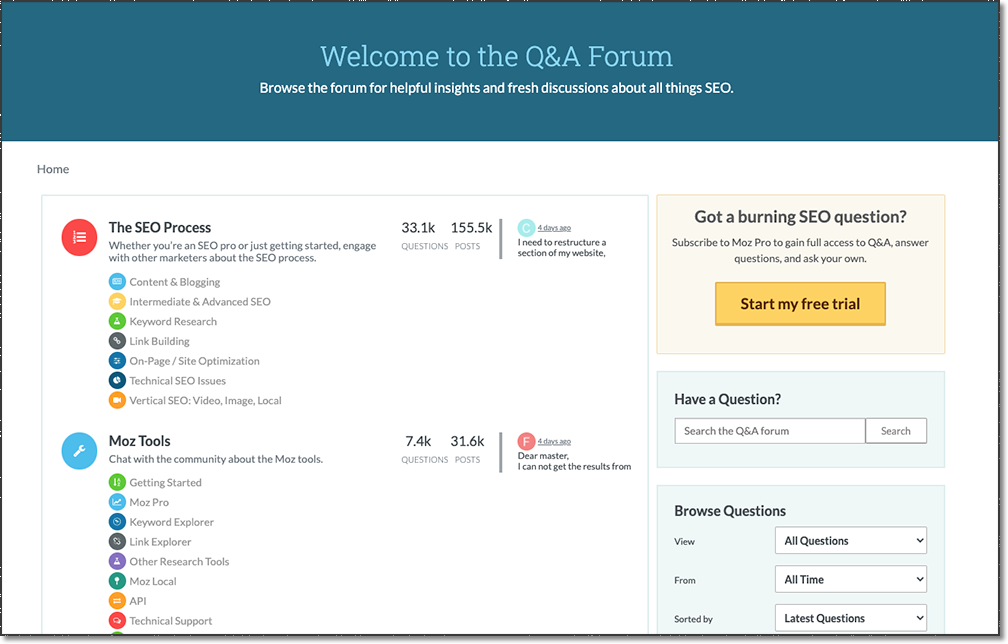Click the Link Building chain icon
Screen dimensions: 1008x644
coord(118,341)
